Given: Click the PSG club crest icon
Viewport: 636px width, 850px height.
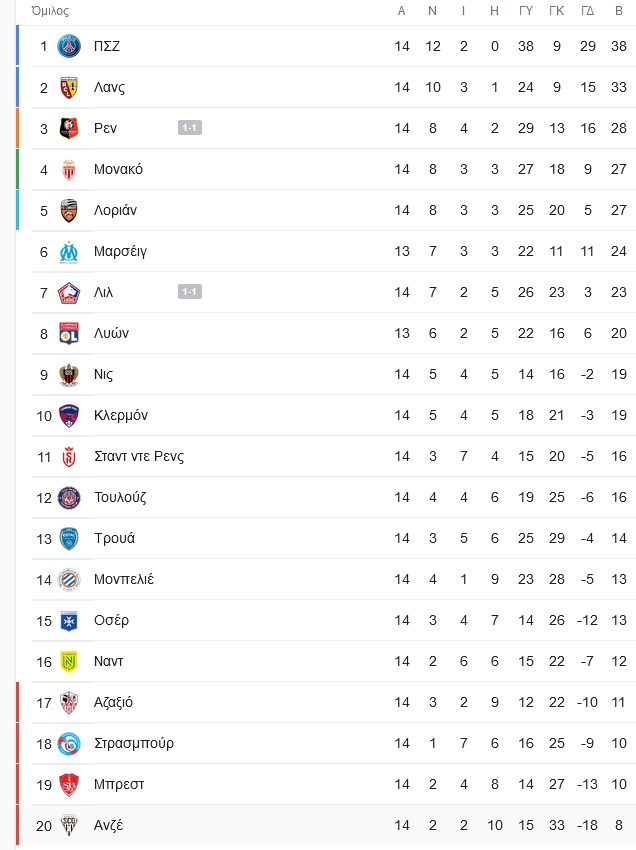Looking at the screenshot, I should 69,47.
